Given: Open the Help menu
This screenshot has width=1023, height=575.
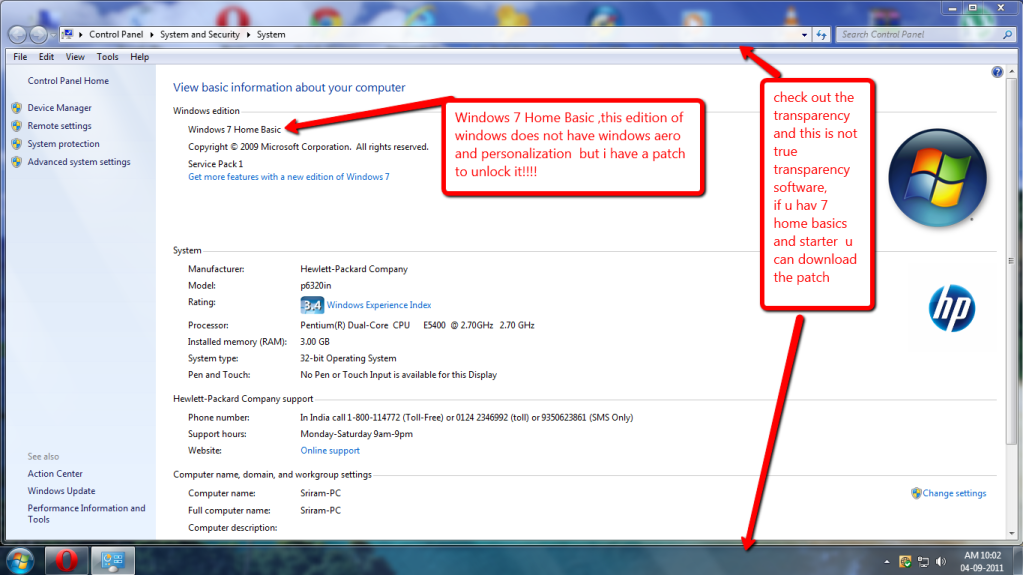Looking at the screenshot, I should pos(140,57).
